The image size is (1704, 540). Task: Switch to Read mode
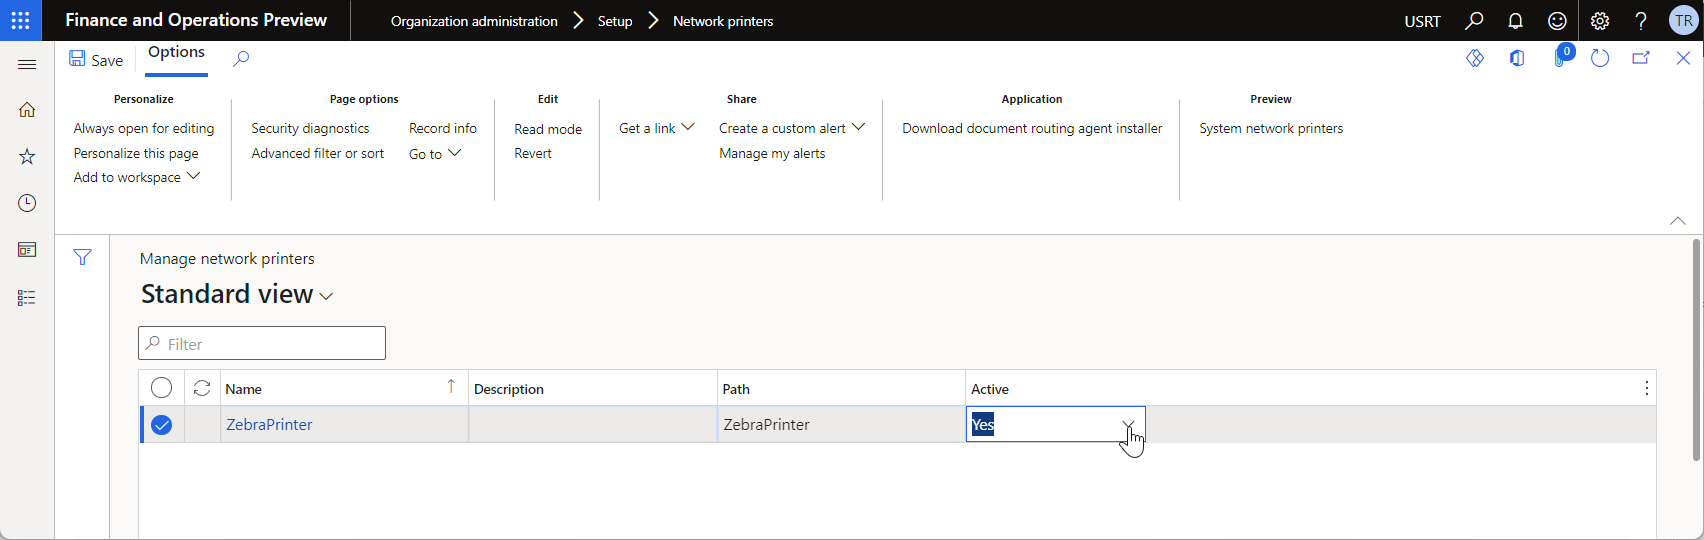point(548,129)
